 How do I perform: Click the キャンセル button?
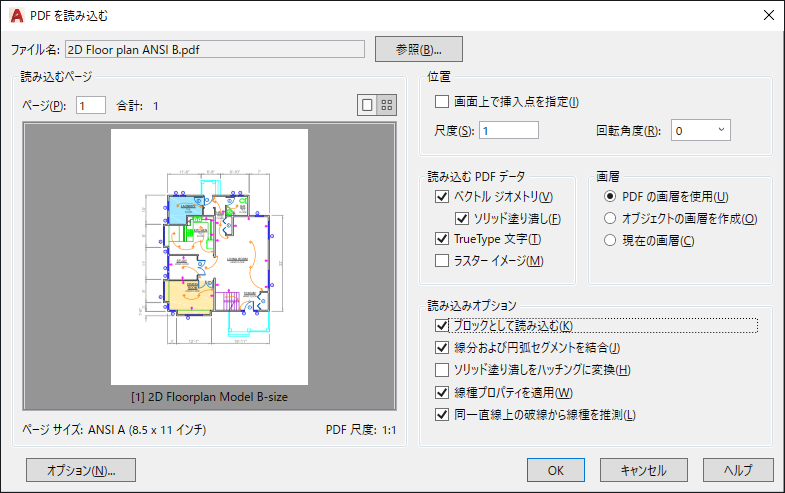click(x=644, y=470)
